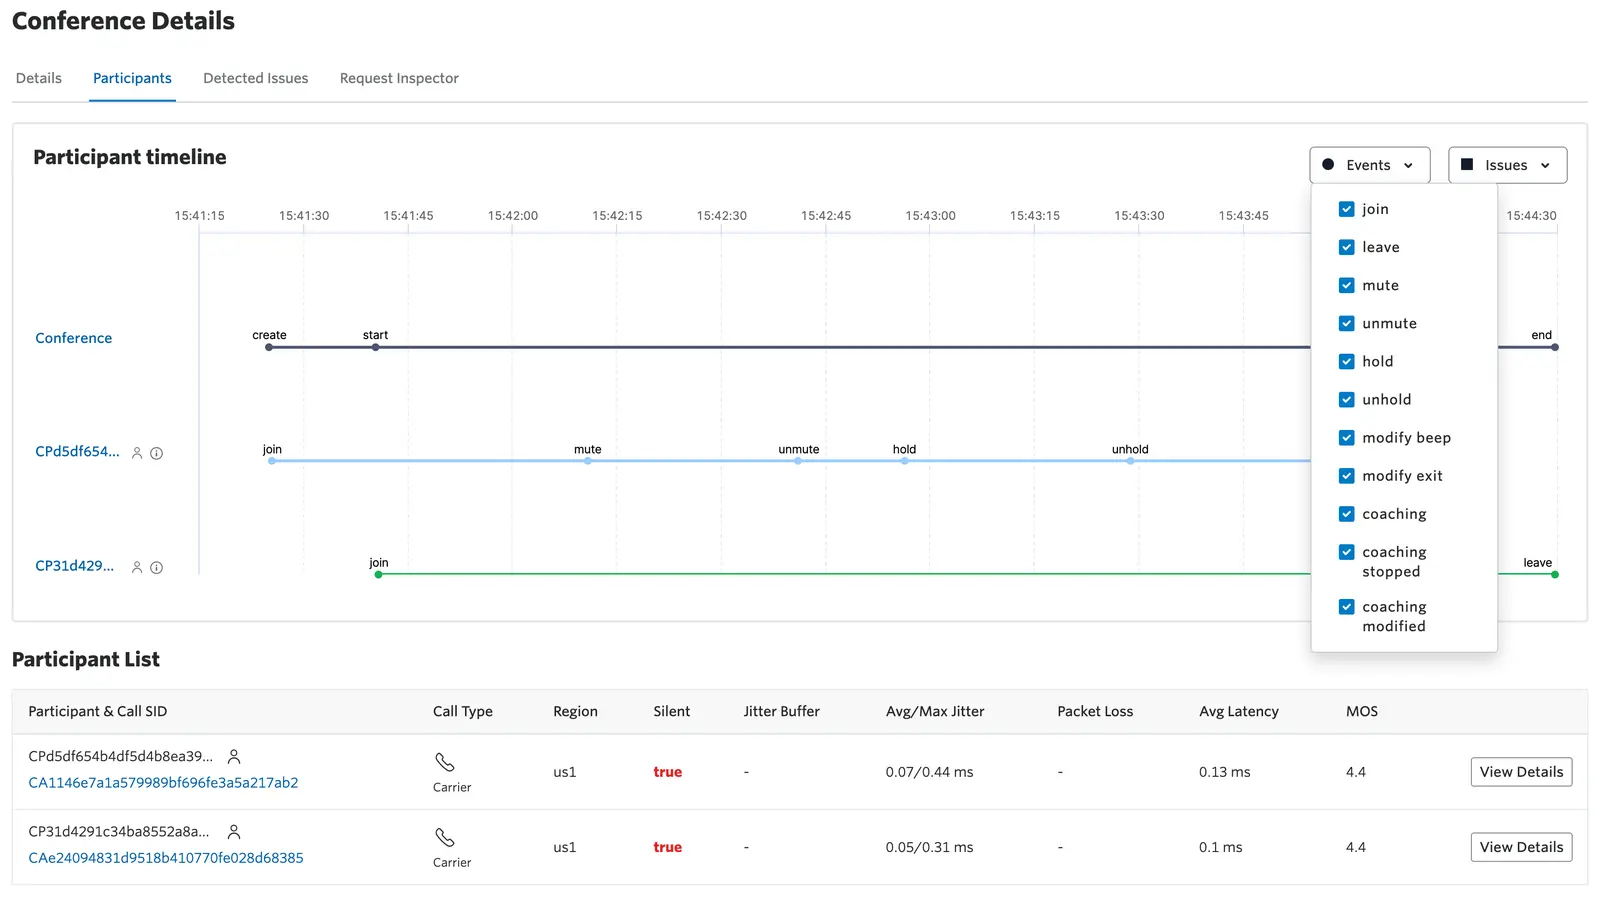View Details for the first participant
1600x897 pixels.
1521,772
